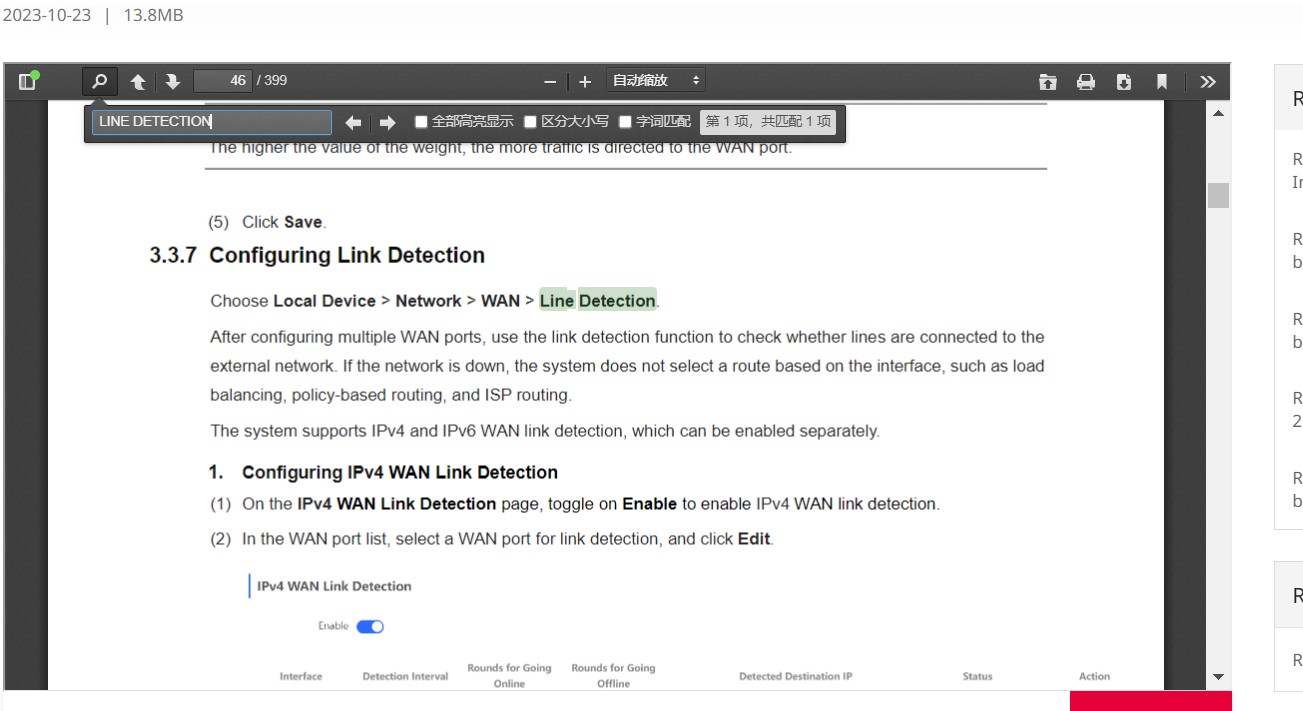The image size is (1303, 711).
Task: Find previous match with left arrow
Action: (353, 122)
